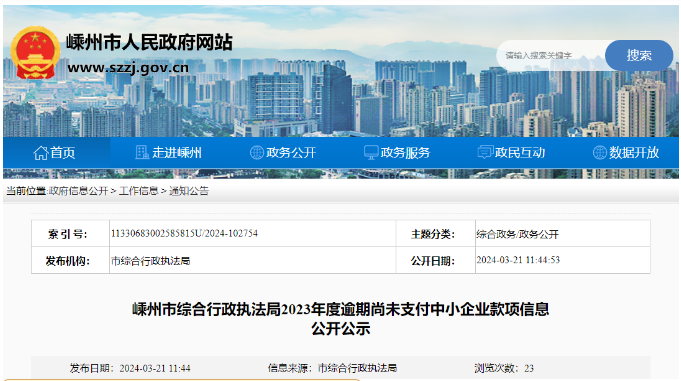681x381 pixels.
Task: Click the 嵊州市人民政府网站 site title
Action: [149, 43]
